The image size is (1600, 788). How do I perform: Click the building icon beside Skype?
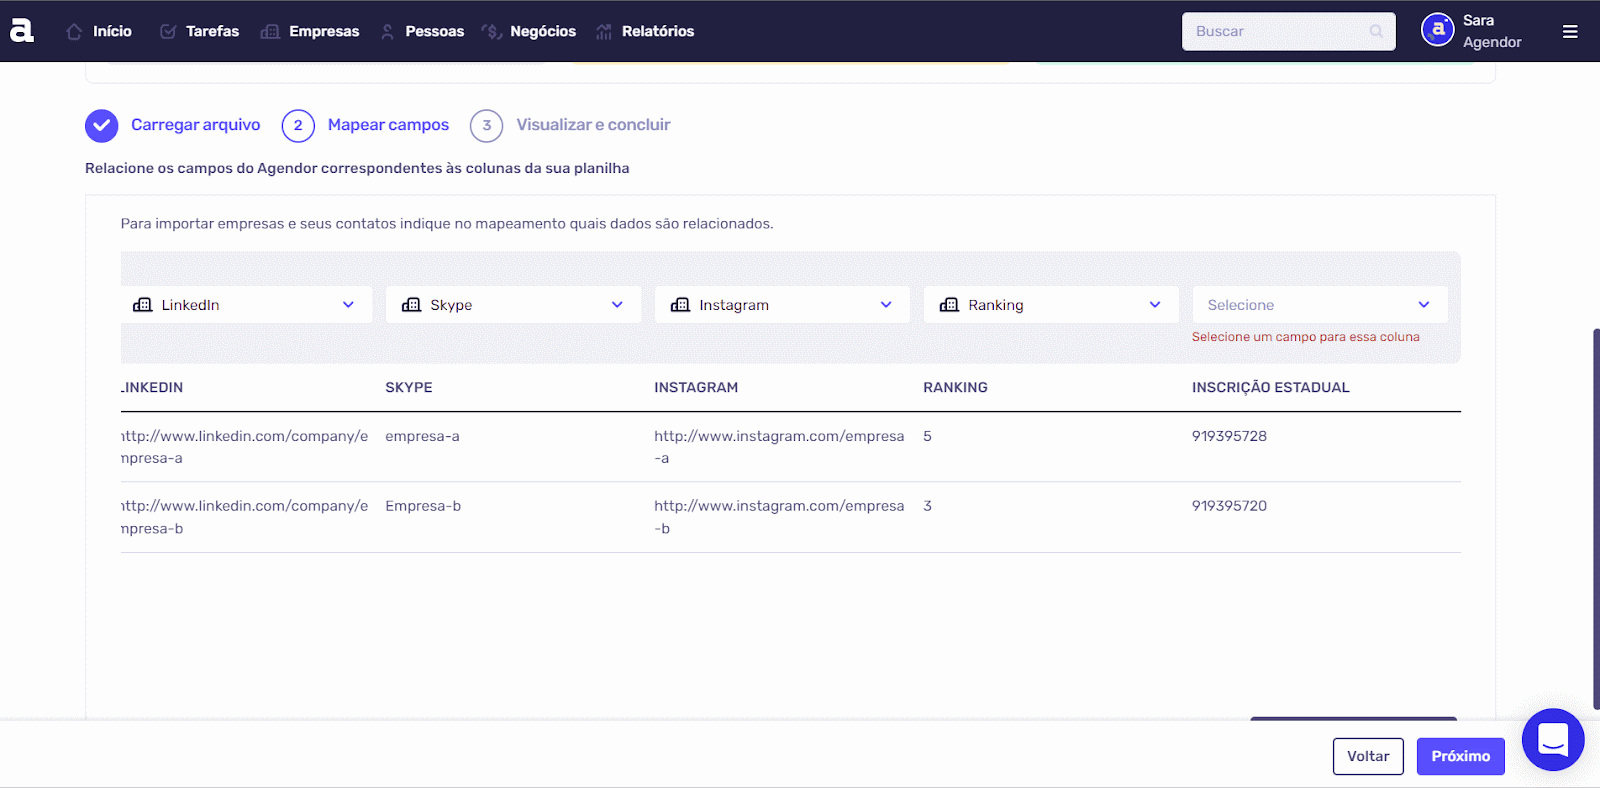(x=411, y=305)
